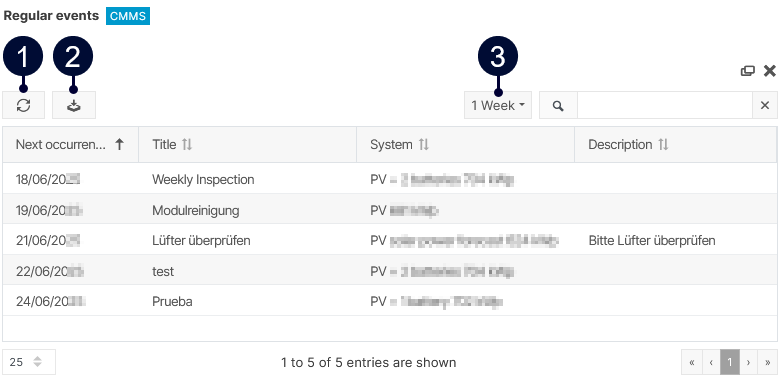This screenshot has height=380, width=781.
Task: Select page 1 in pagination
Action: coord(730,362)
